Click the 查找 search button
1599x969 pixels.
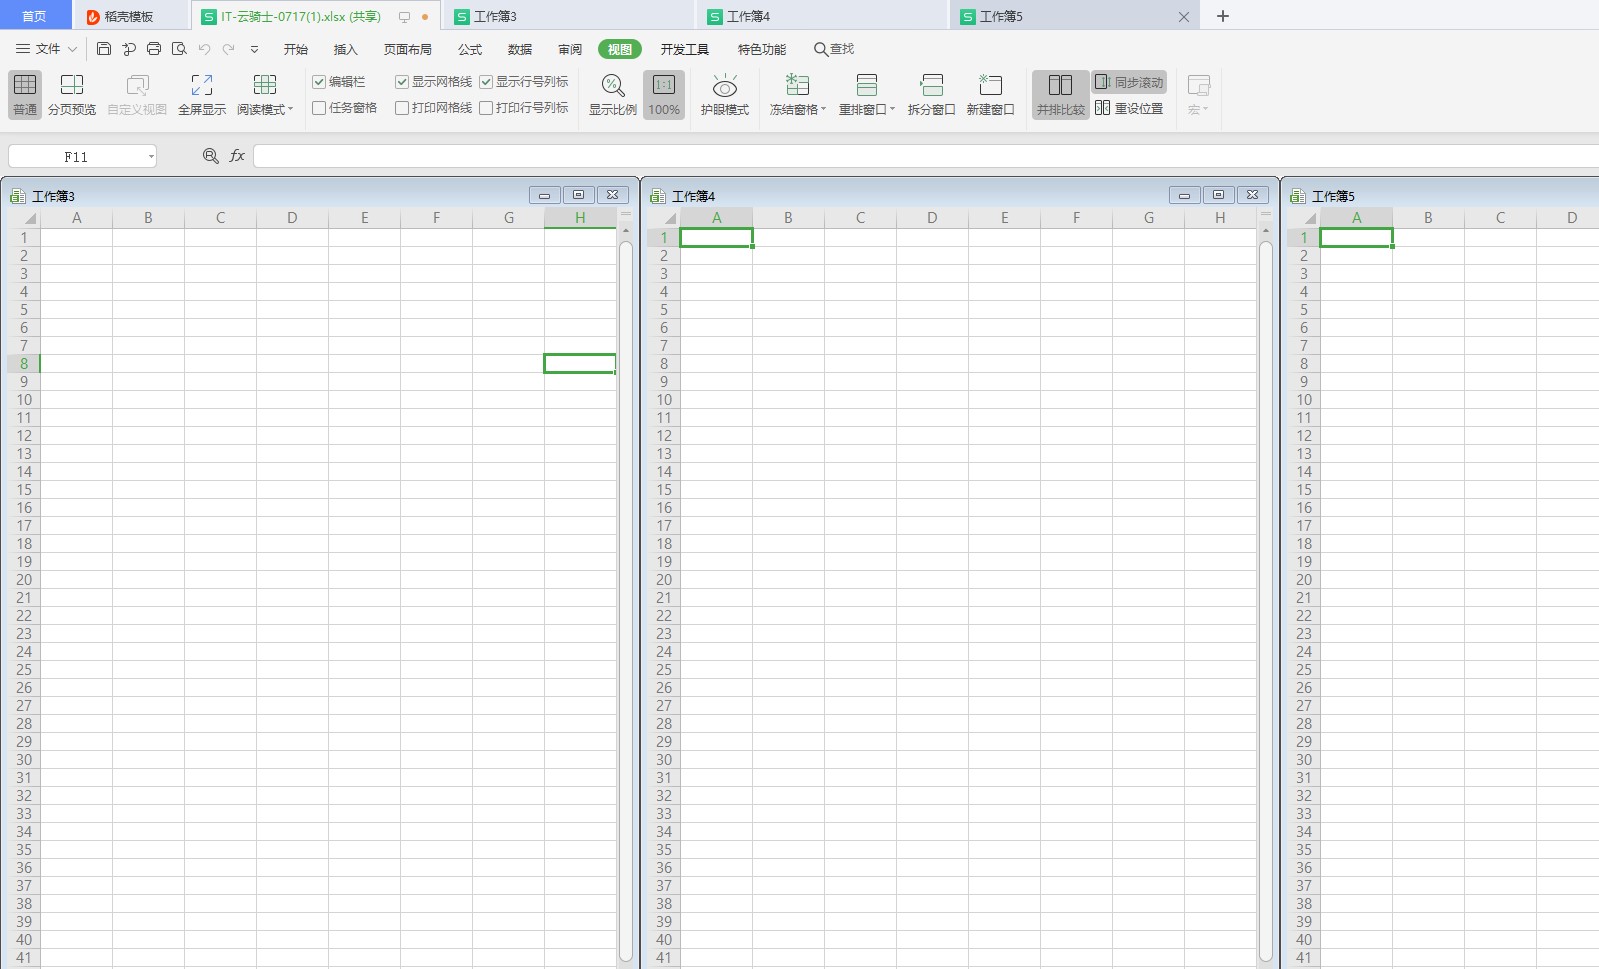click(x=834, y=49)
